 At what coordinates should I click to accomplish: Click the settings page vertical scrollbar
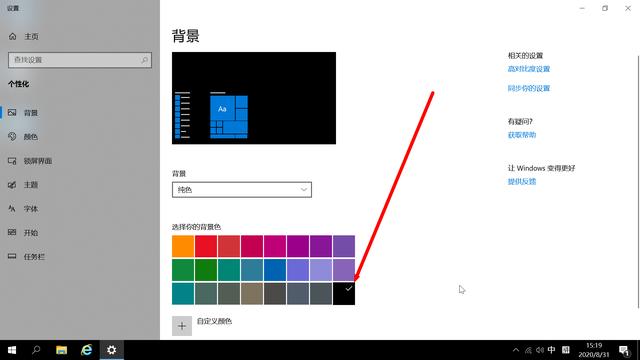click(x=638, y=182)
